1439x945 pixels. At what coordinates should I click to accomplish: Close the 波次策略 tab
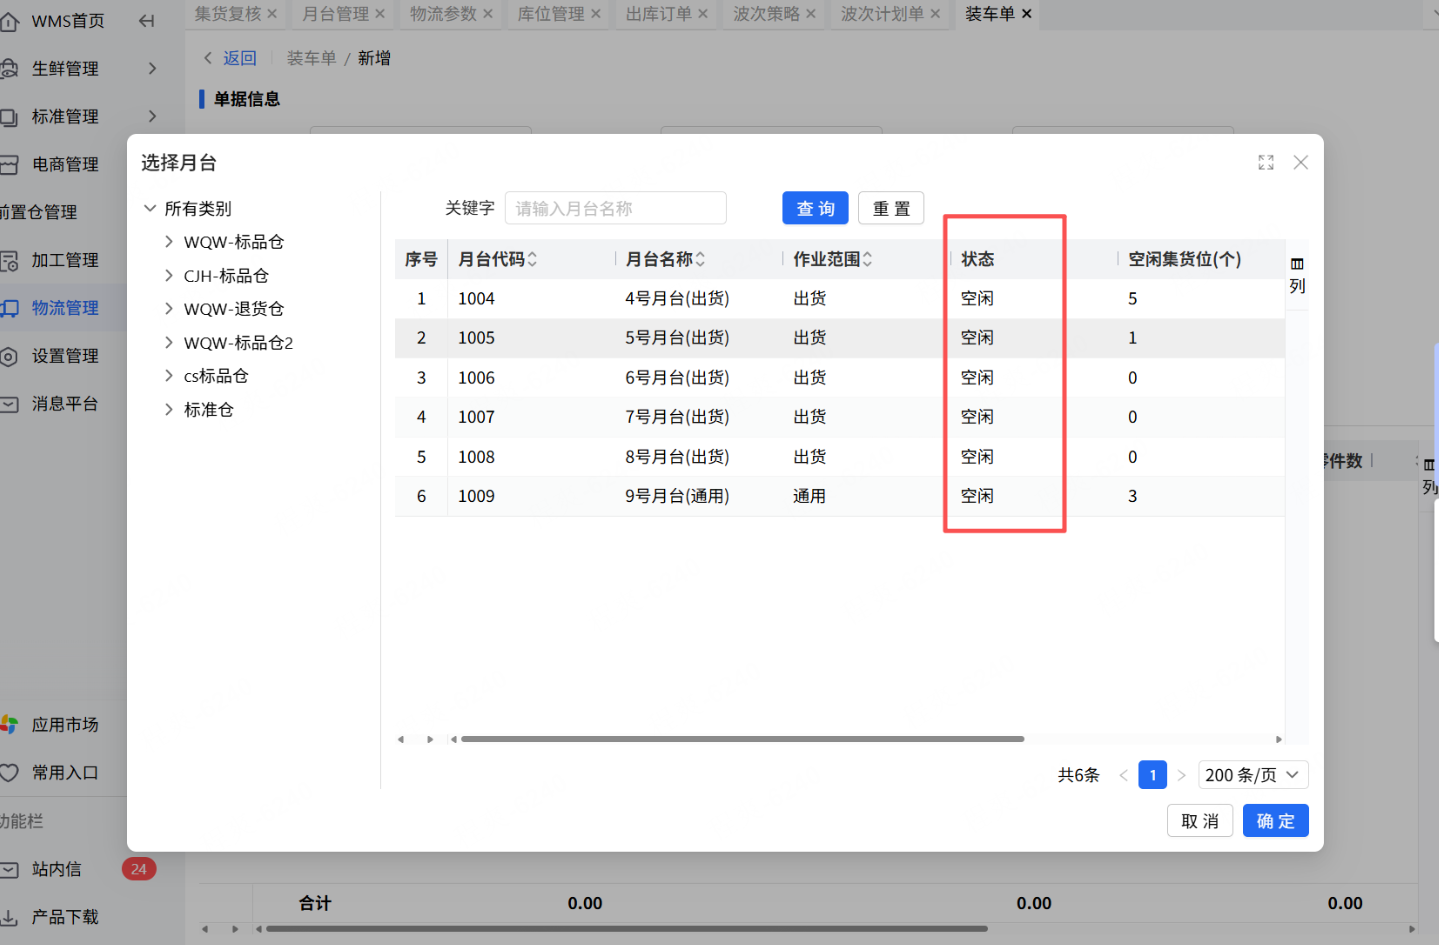811,14
